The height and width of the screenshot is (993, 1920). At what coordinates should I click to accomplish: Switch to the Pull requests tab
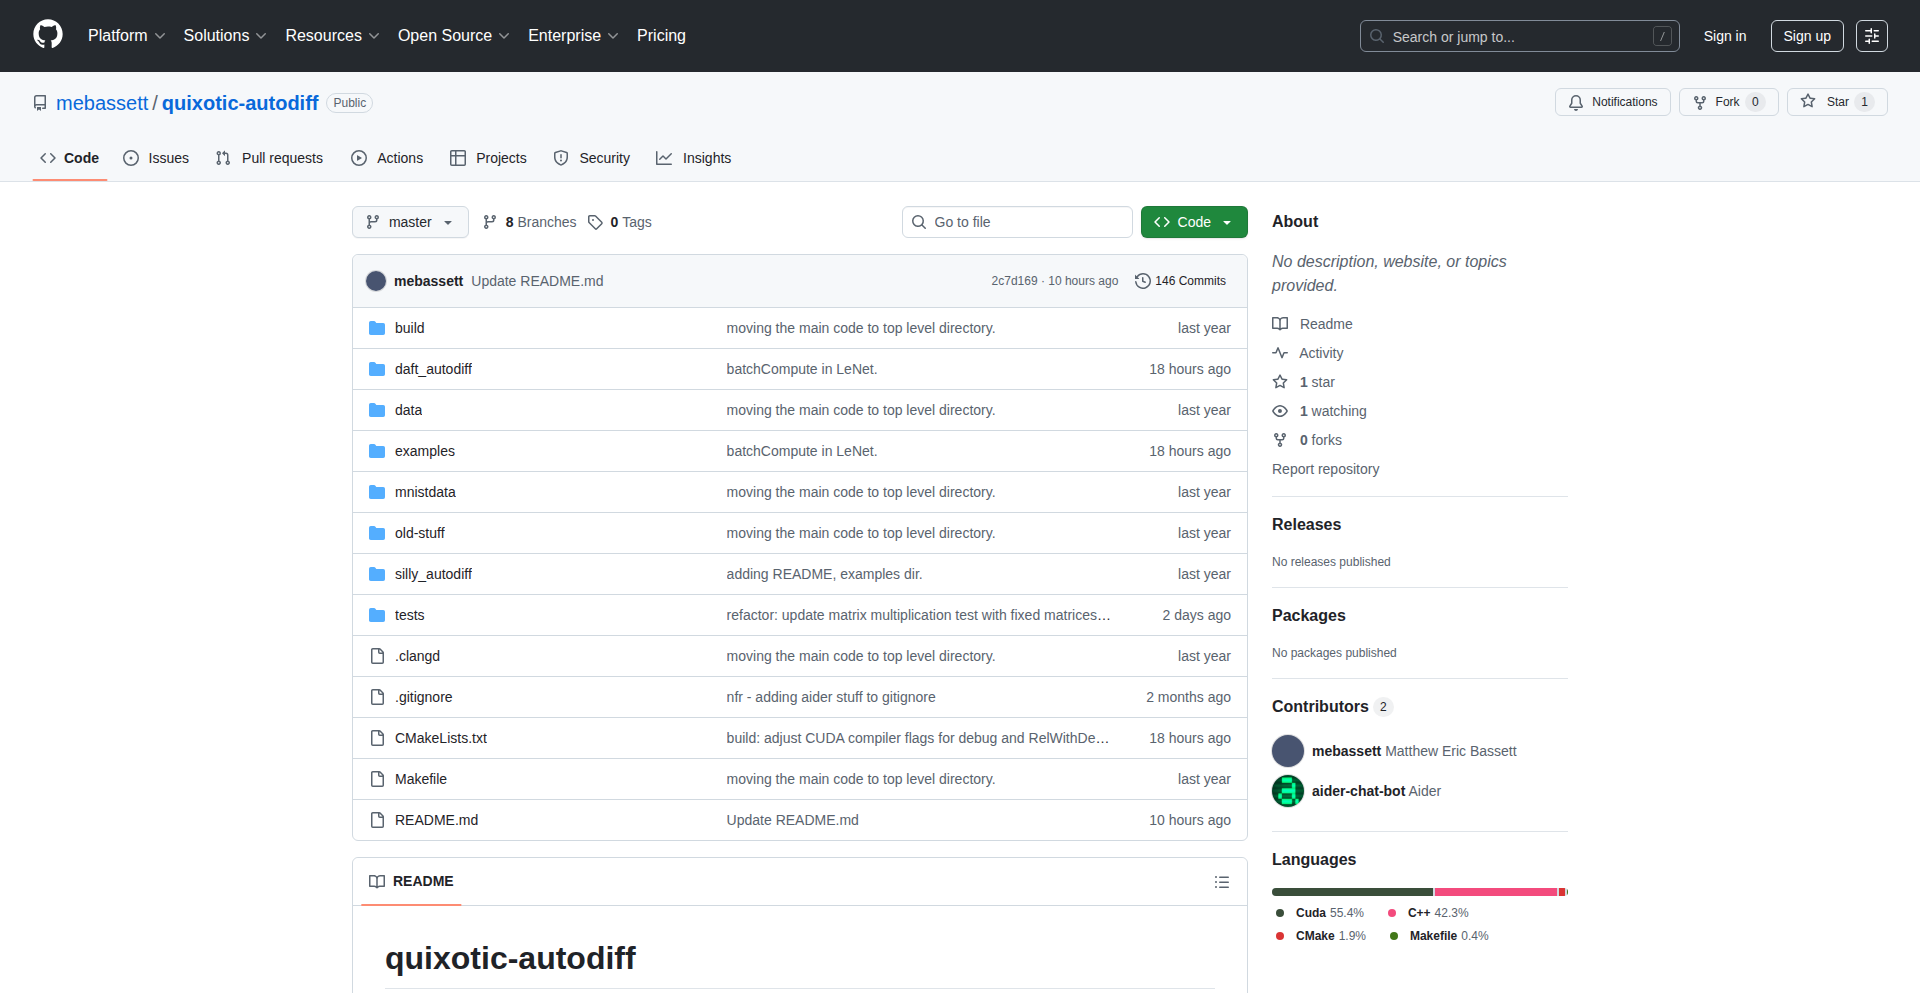point(270,158)
